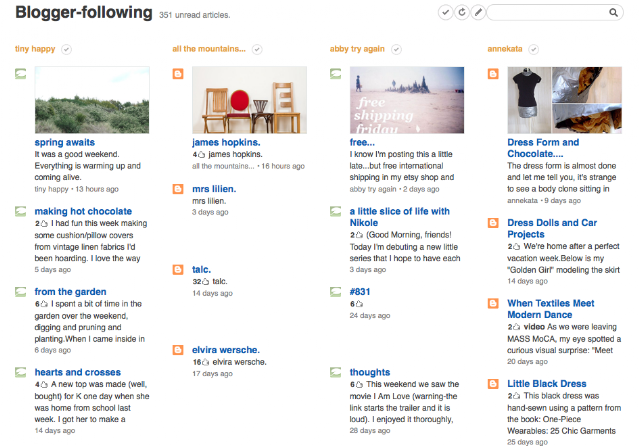Open the 'free shipping friday' beach thumbnail

coord(407,100)
